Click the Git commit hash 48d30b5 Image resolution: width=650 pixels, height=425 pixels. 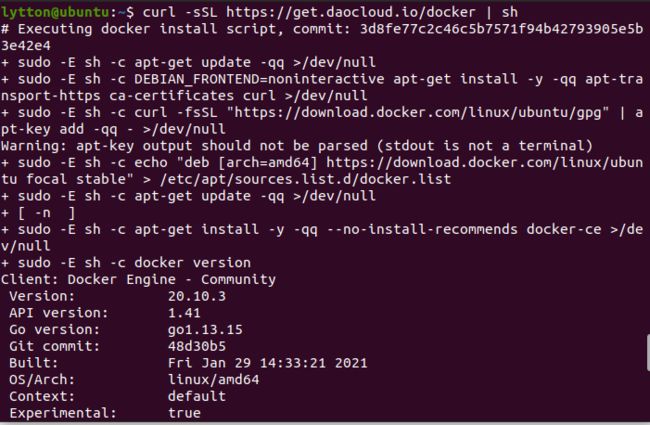tap(197, 346)
